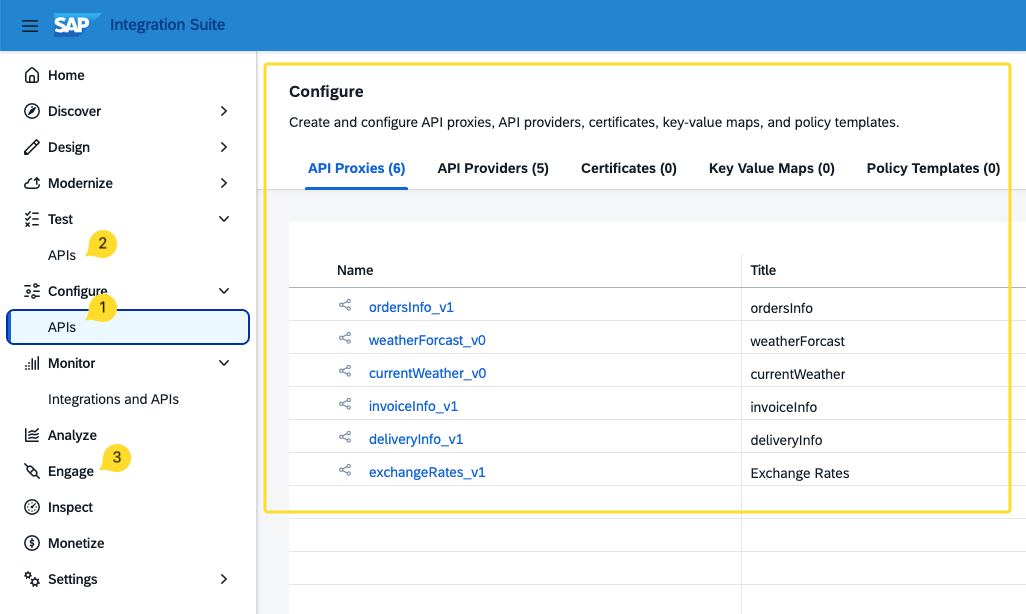This screenshot has width=1026, height=614.
Task: Click the SAP logo
Action: pyautogui.click(x=77, y=25)
